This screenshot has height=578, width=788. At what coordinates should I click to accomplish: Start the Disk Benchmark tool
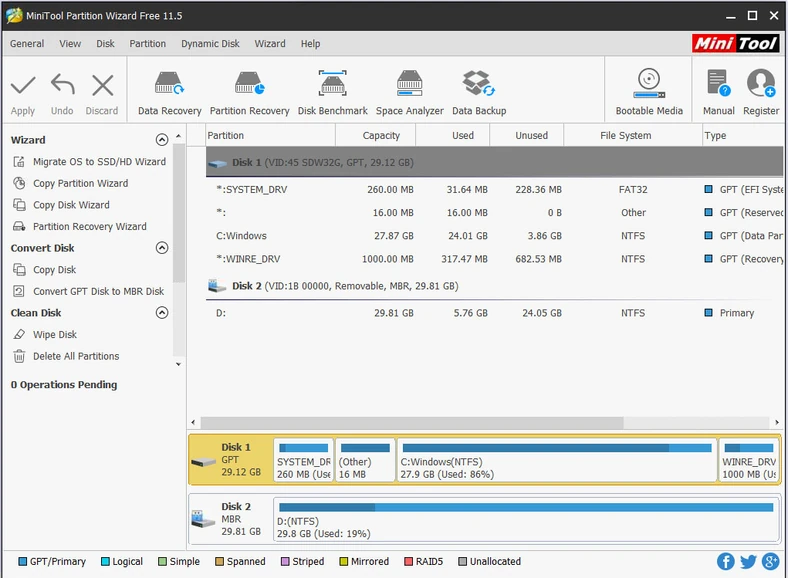332,92
